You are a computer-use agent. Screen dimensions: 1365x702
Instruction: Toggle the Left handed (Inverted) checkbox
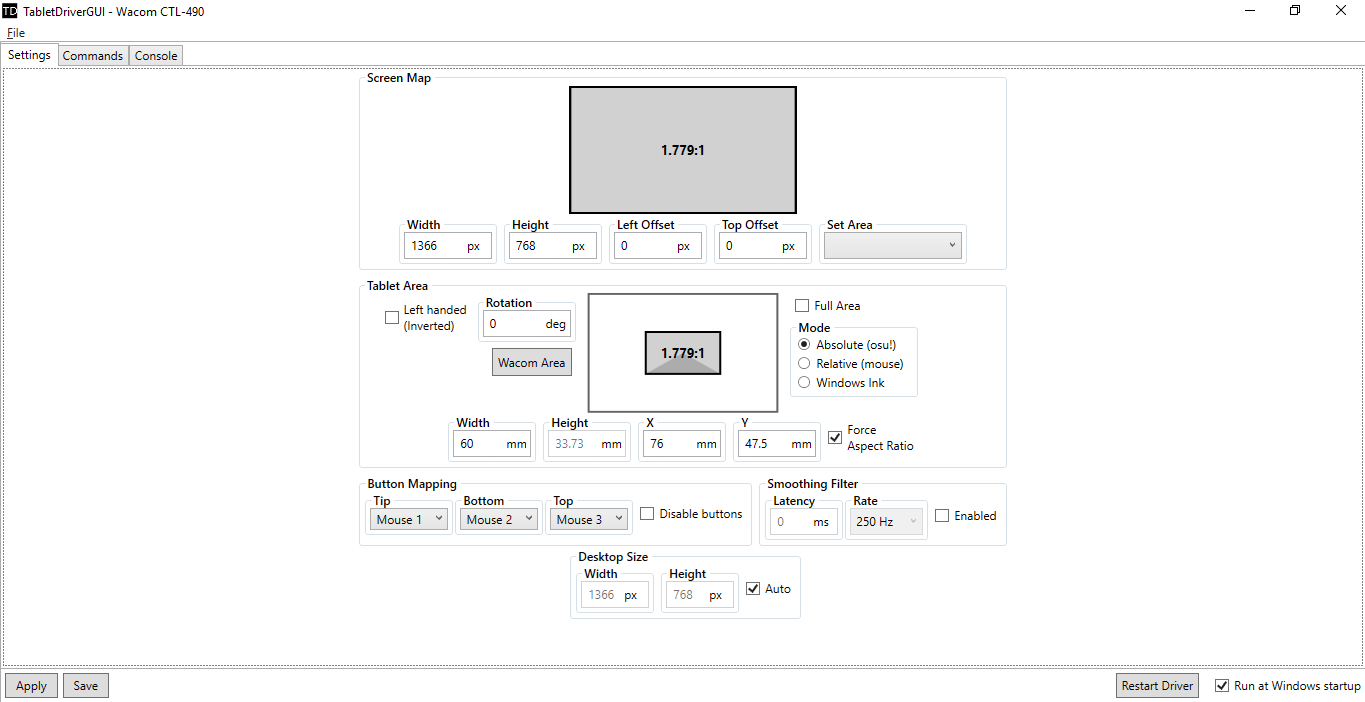click(392, 318)
